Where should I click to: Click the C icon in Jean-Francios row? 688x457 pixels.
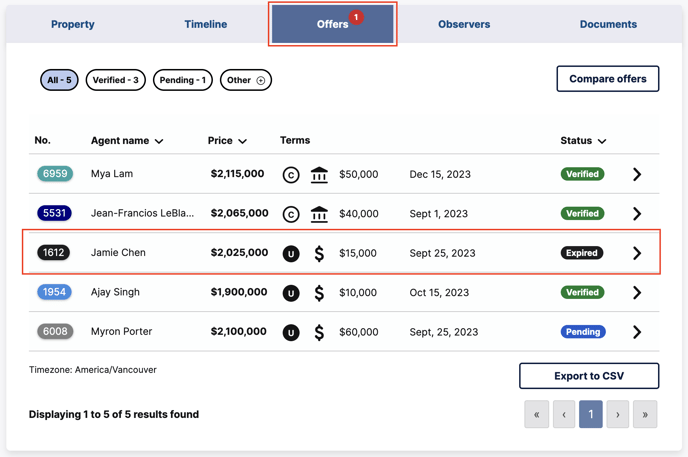coord(291,214)
